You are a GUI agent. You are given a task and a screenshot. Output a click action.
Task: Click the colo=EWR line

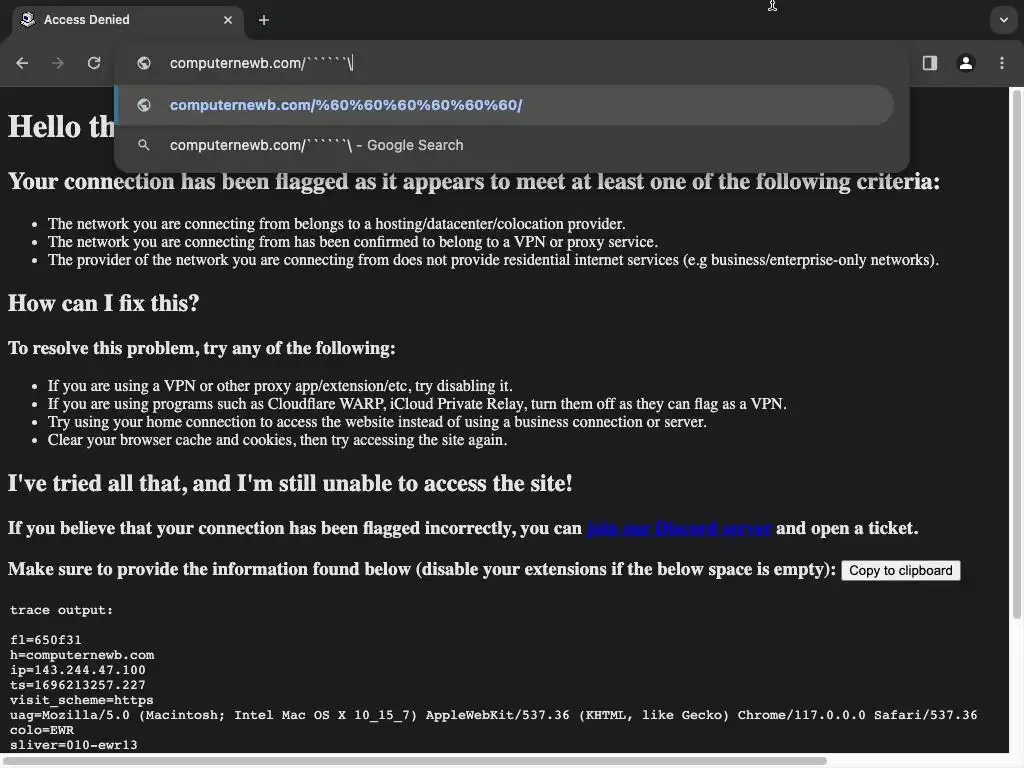point(42,730)
